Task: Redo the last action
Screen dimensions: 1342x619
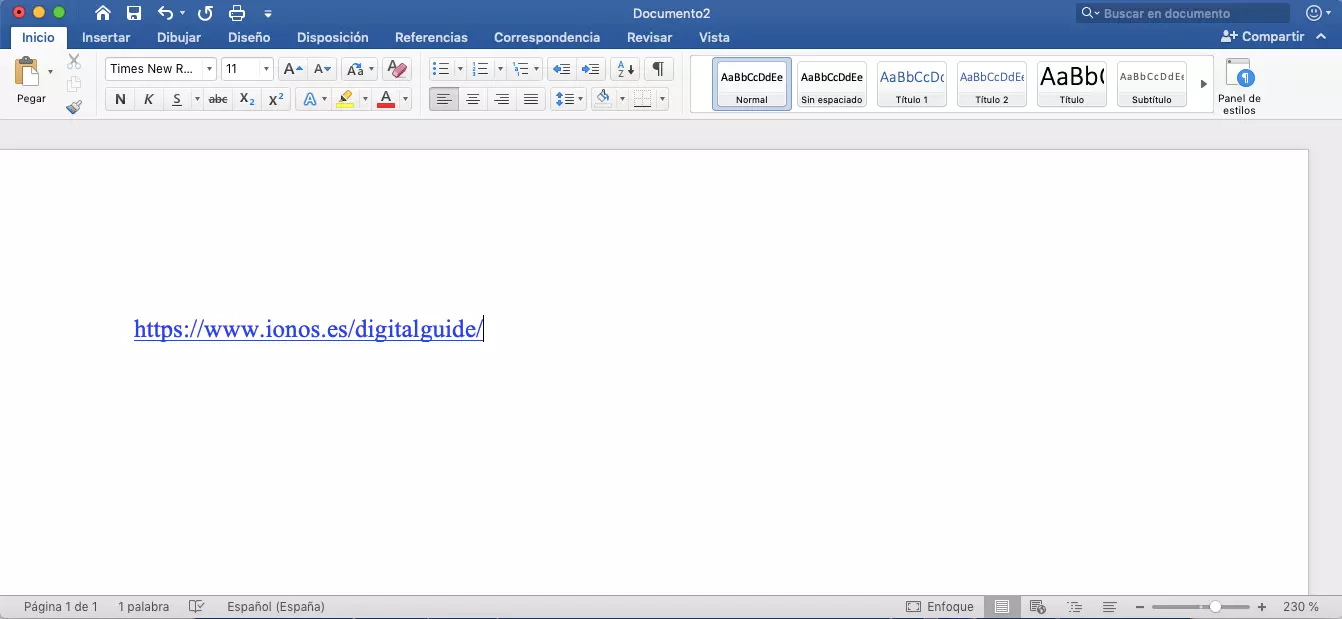Action: [205, 13]
